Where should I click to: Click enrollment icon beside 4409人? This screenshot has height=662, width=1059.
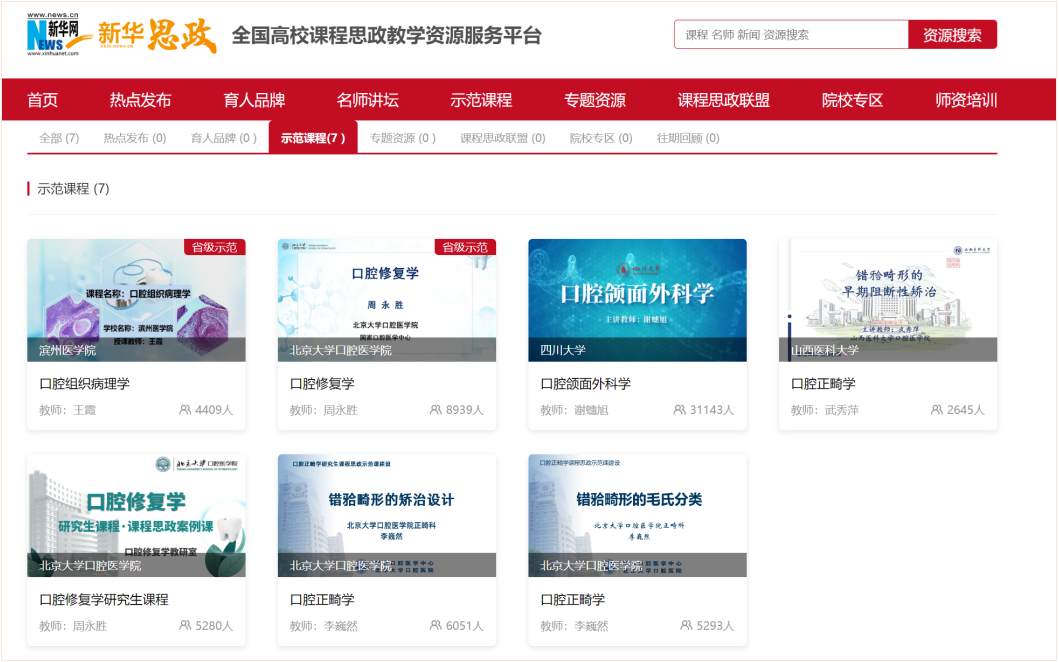185,410
